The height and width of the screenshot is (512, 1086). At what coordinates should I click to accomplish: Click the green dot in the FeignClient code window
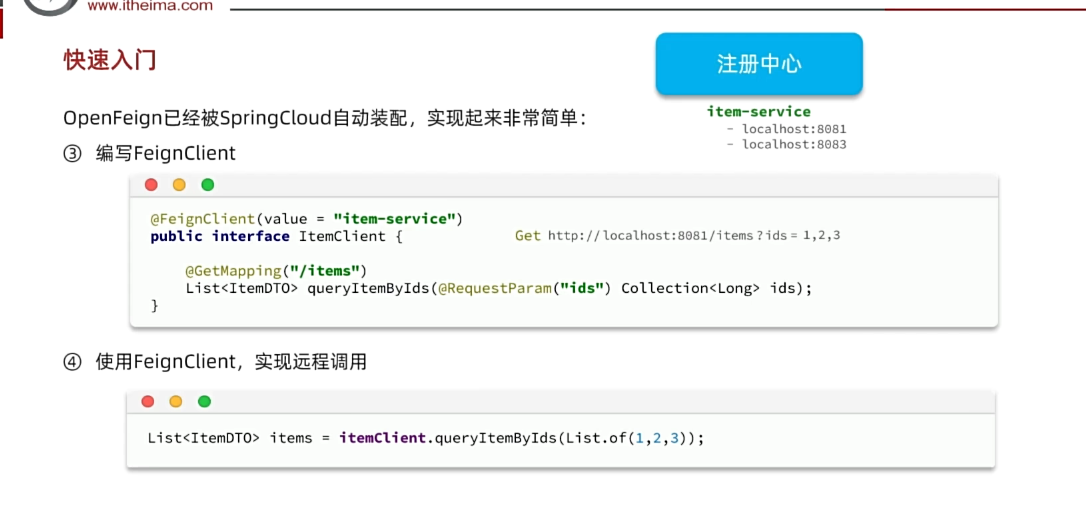(x=208, y=185)
